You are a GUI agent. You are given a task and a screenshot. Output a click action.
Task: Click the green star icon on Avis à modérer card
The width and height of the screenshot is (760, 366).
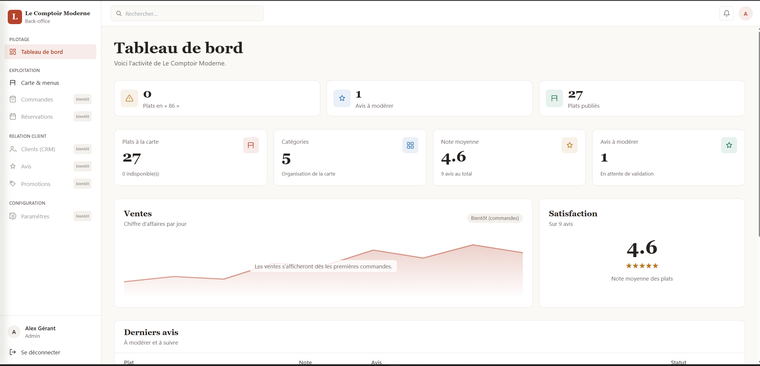pyautogui.click(x=729, y=145)
